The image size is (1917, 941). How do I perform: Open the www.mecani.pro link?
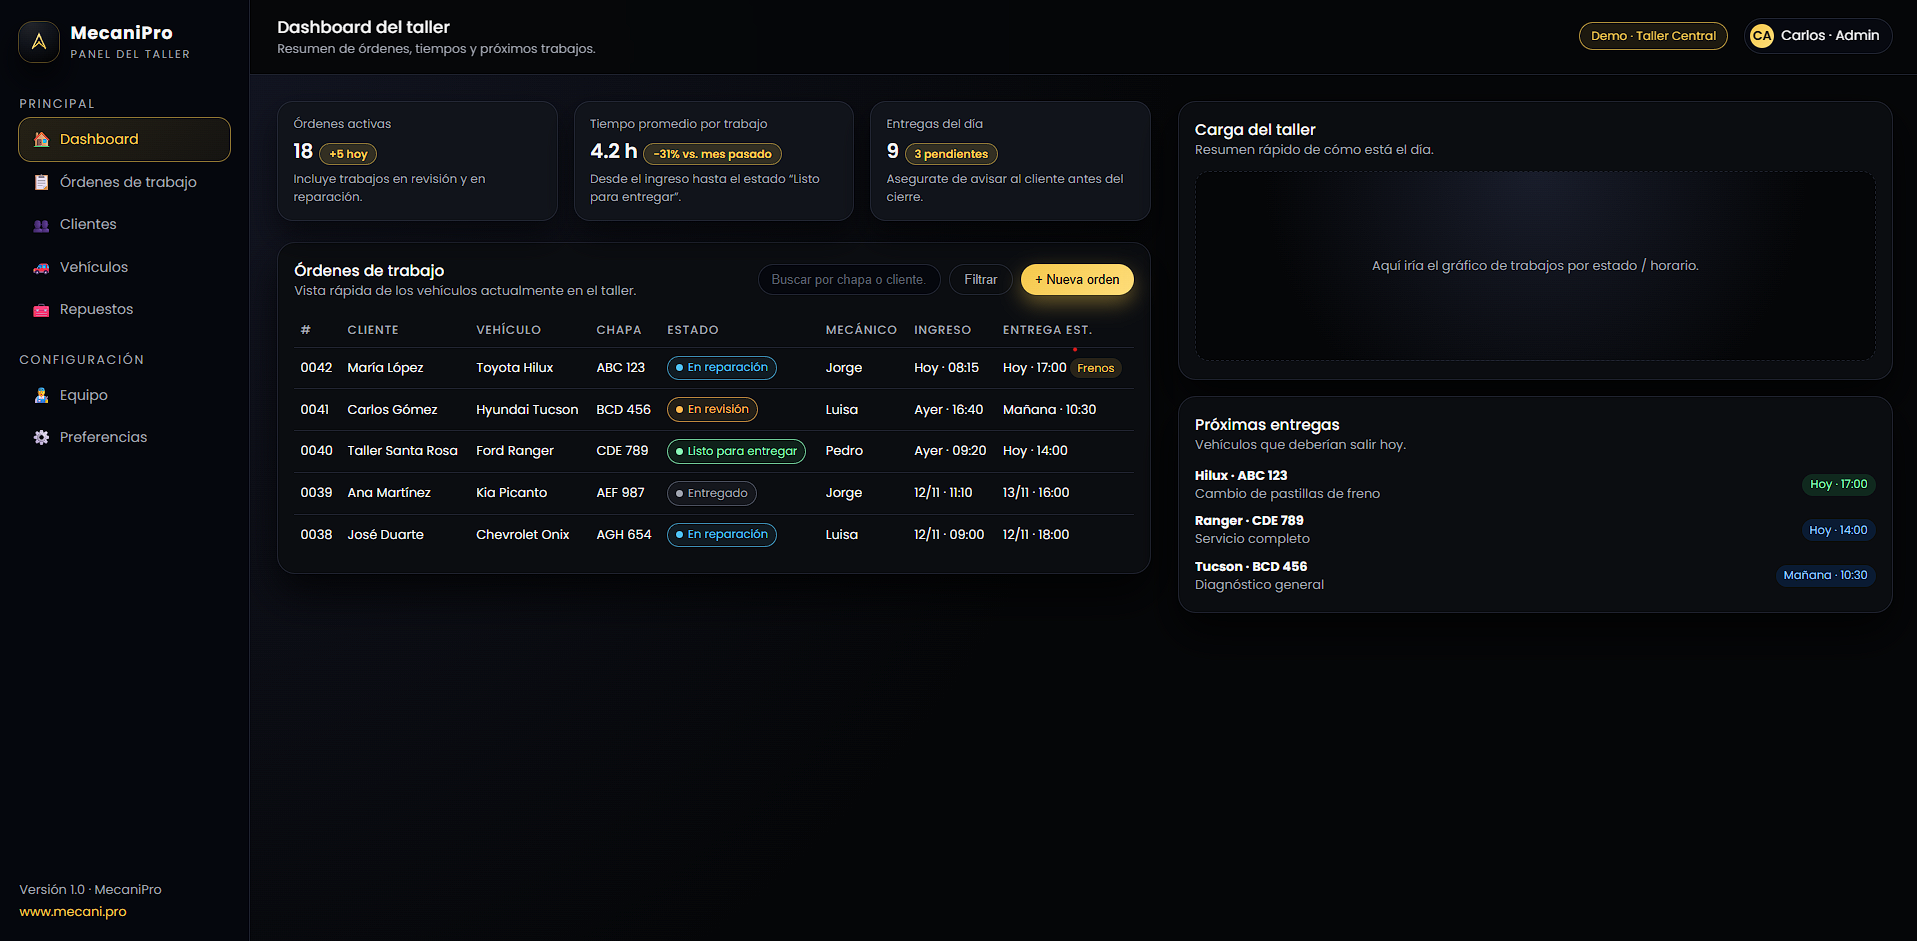coord(73,912)
